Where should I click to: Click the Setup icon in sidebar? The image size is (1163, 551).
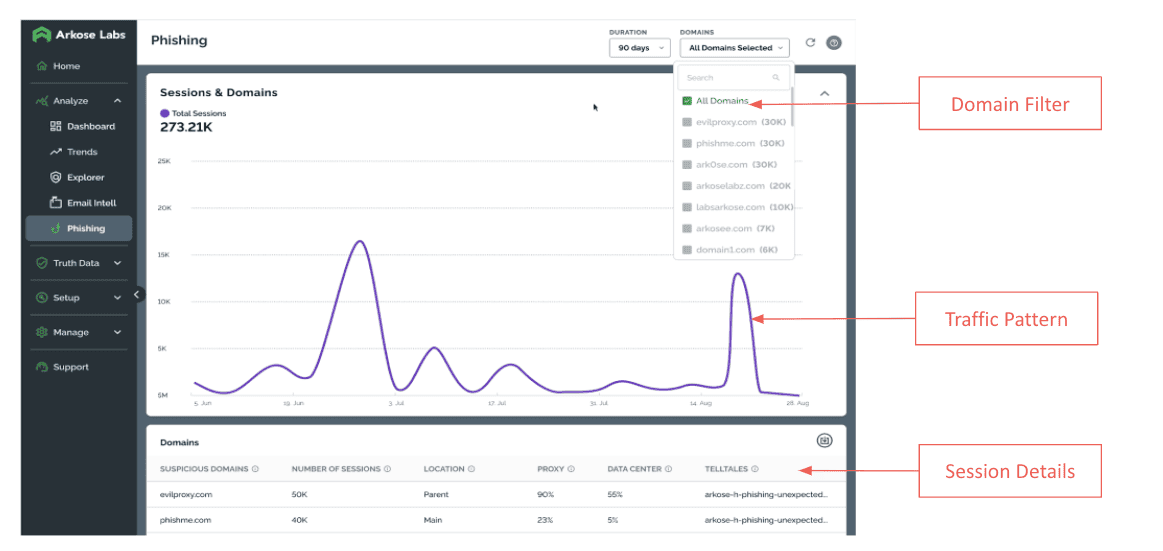click(42, 297)
